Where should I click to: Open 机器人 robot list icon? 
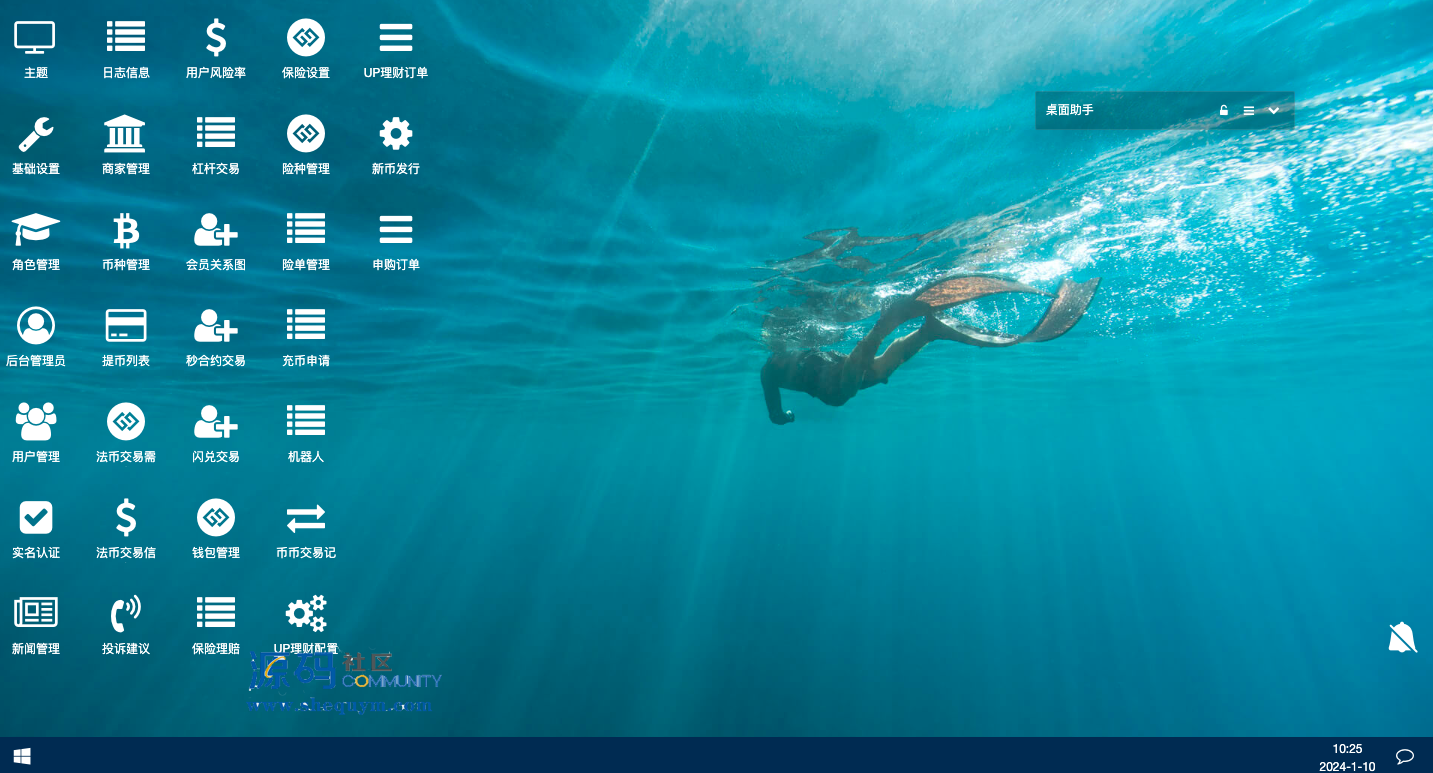[x=306, y=422]
